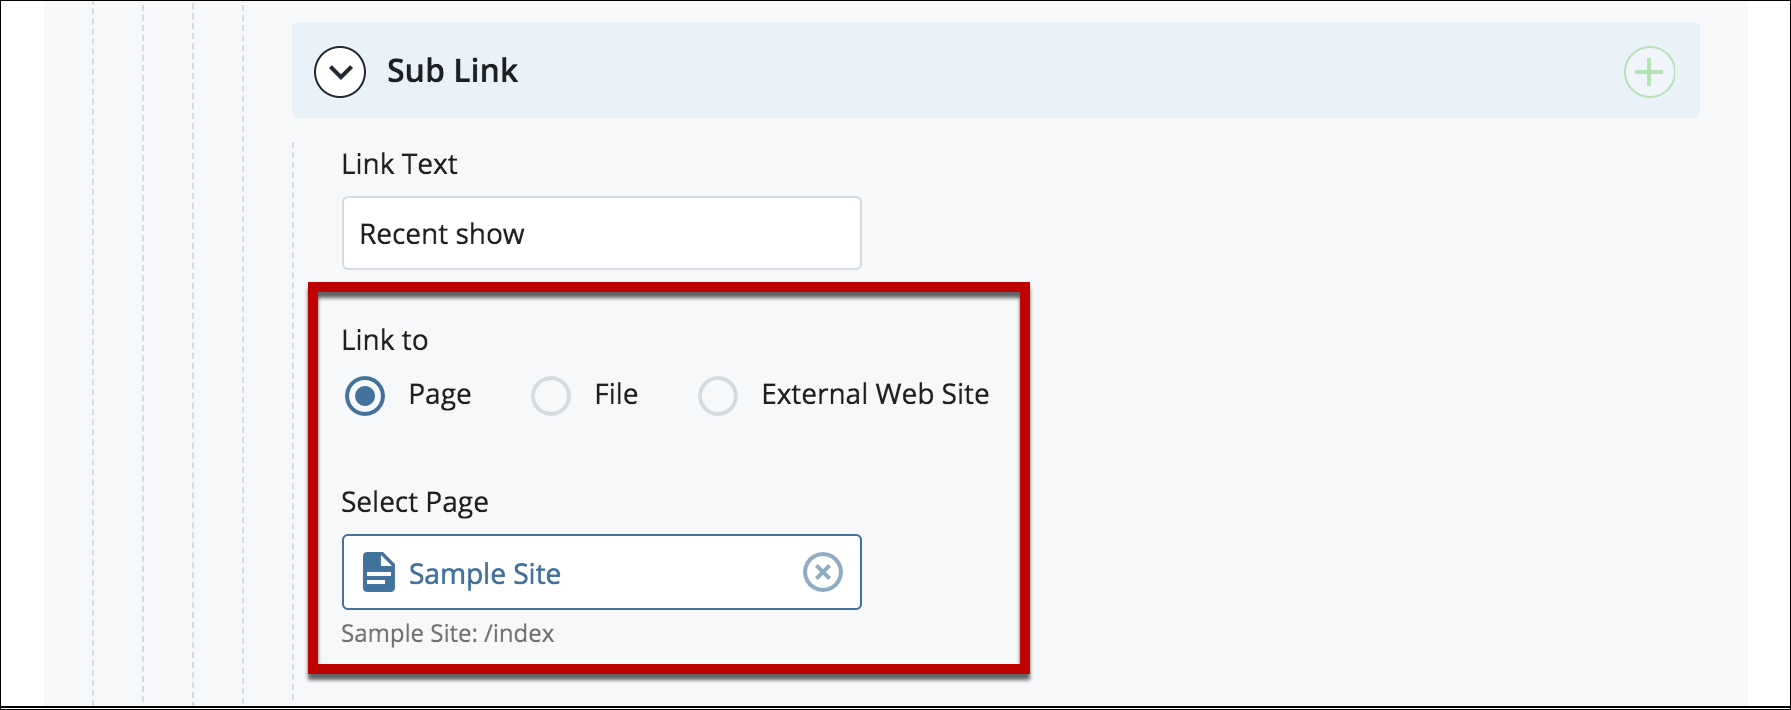The image size is (1791, 710).
Task: Clear the selected Sample Site page
Action: pyautogui.click(x=823, y=572)
